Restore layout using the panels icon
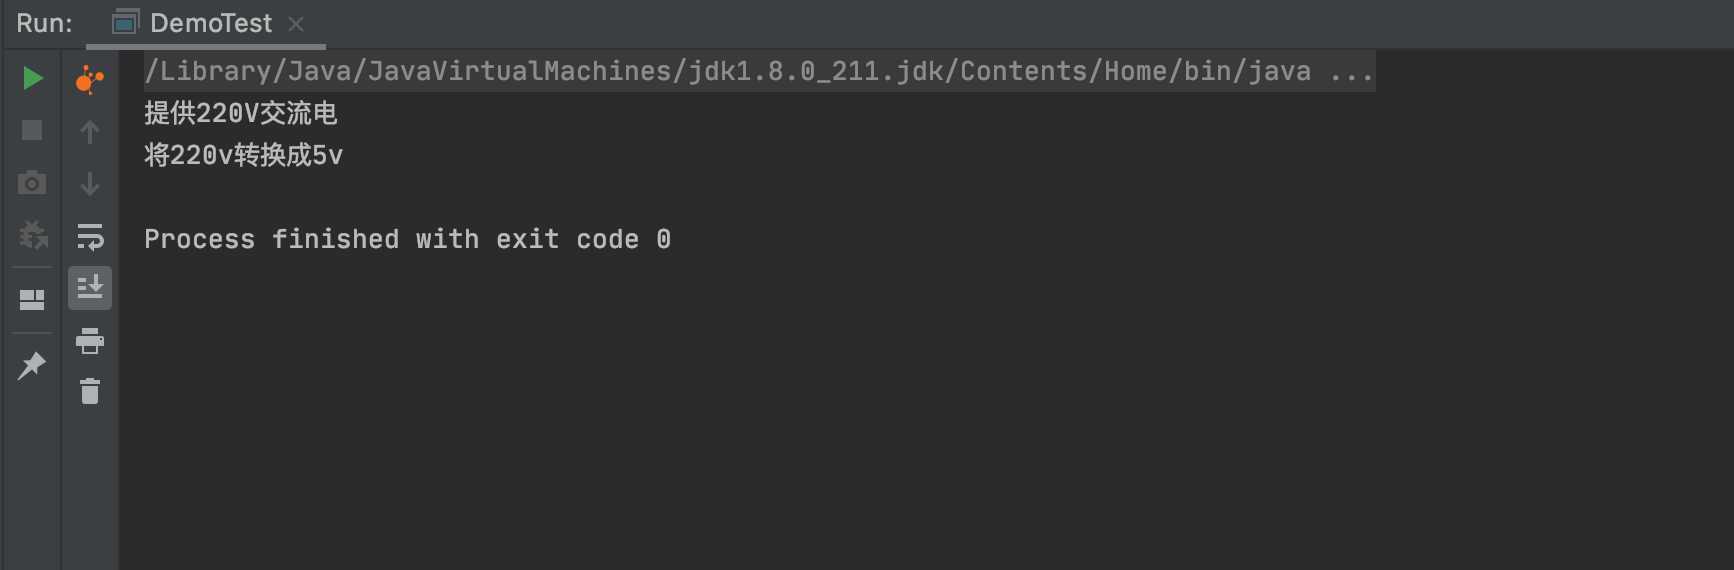The image size is (1734, 570). [32, 300]
